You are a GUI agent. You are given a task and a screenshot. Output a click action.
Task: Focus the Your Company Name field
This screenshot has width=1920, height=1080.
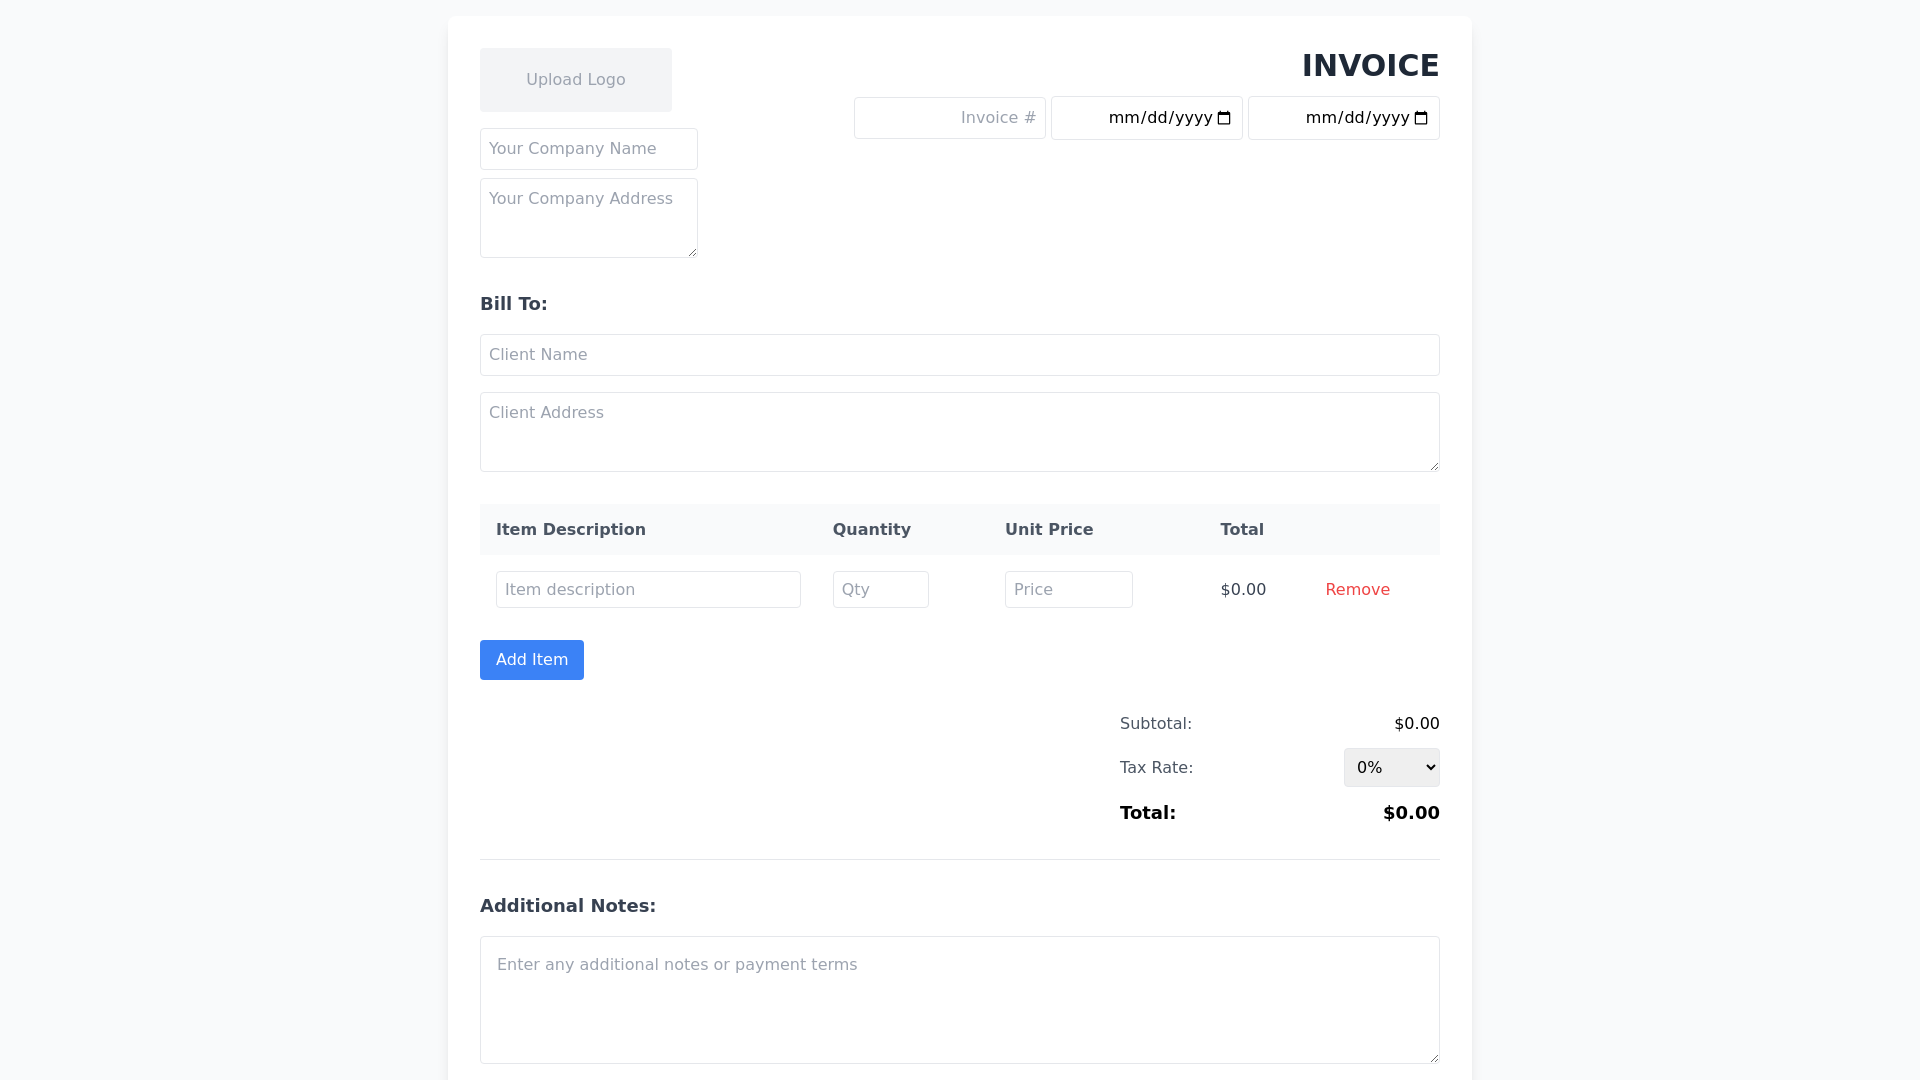pos(589,149)
